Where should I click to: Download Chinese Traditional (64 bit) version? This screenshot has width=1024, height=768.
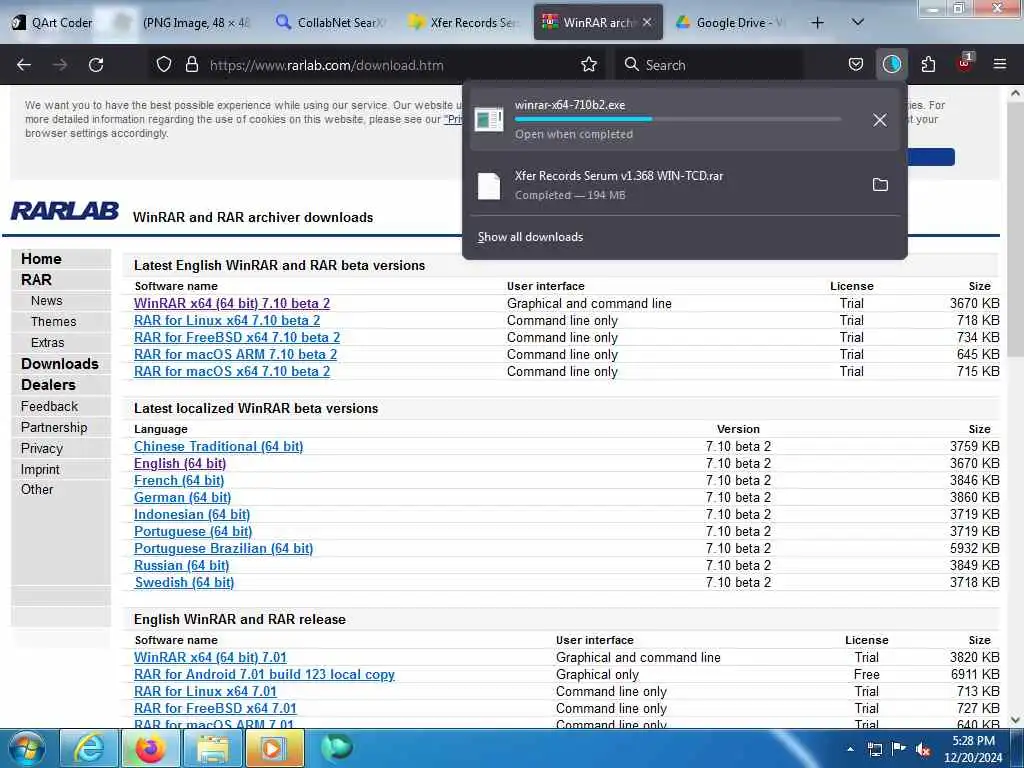[218, 446]
